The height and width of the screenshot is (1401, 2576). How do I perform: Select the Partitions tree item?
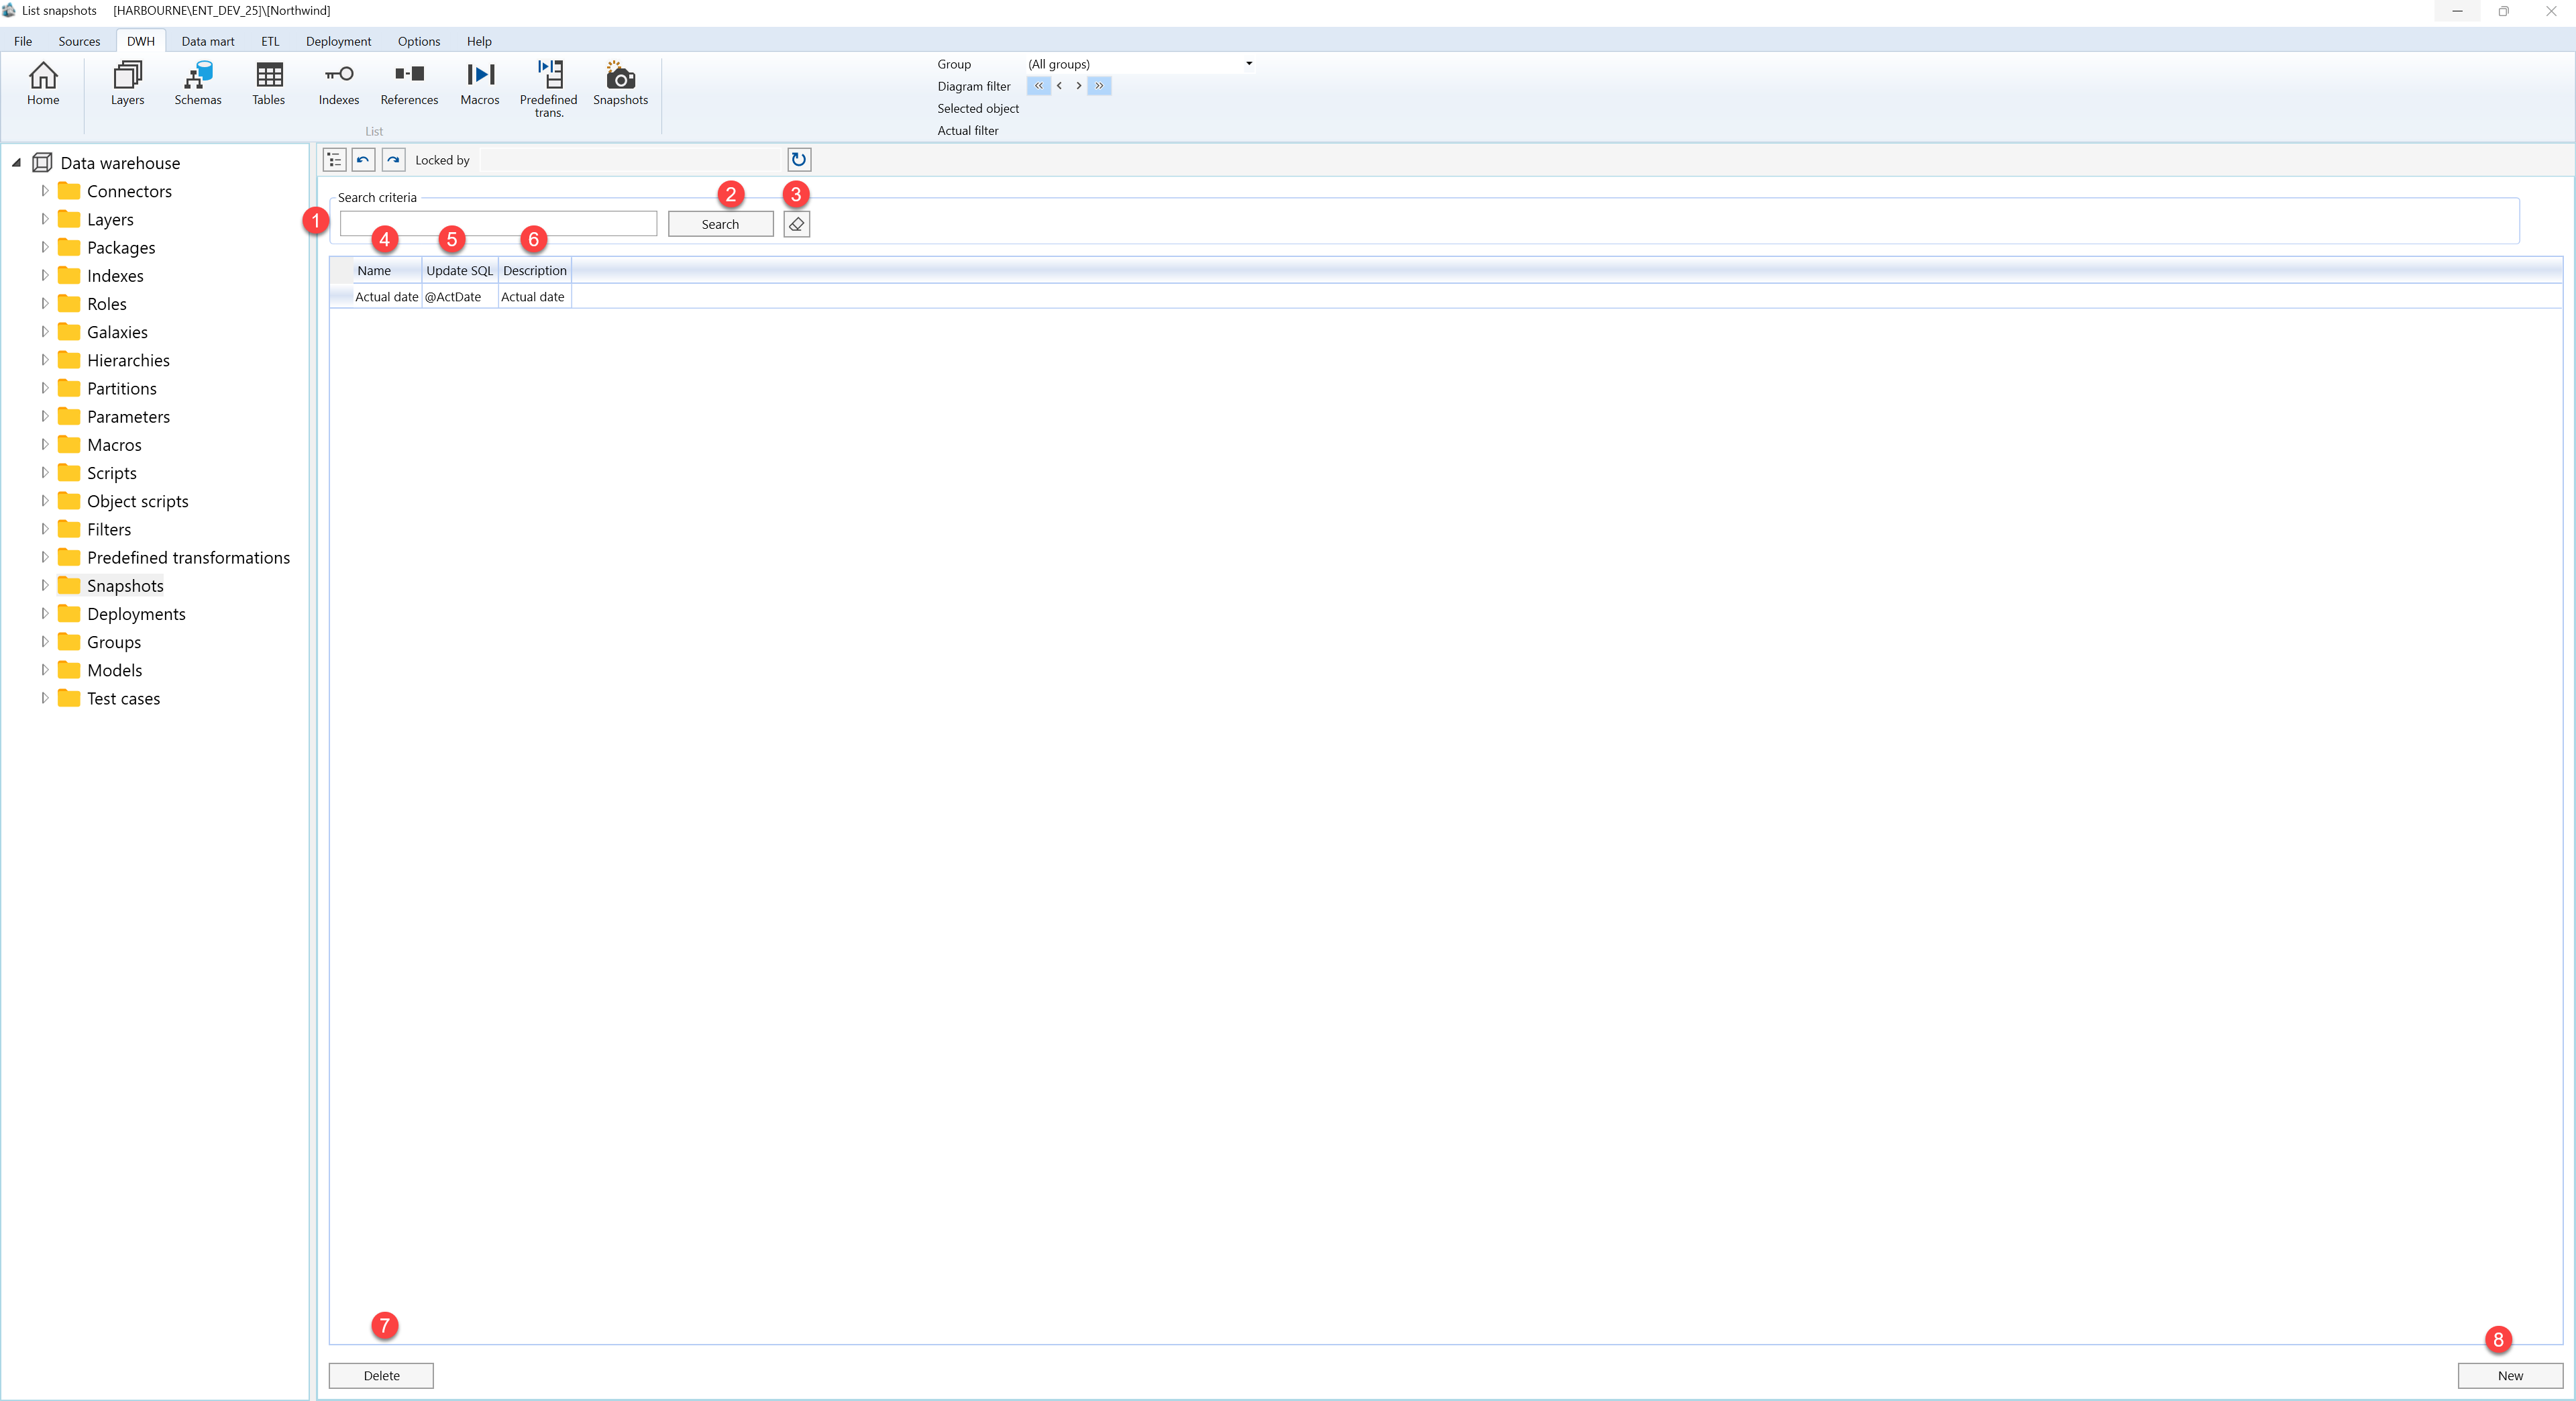click(122, 388)
